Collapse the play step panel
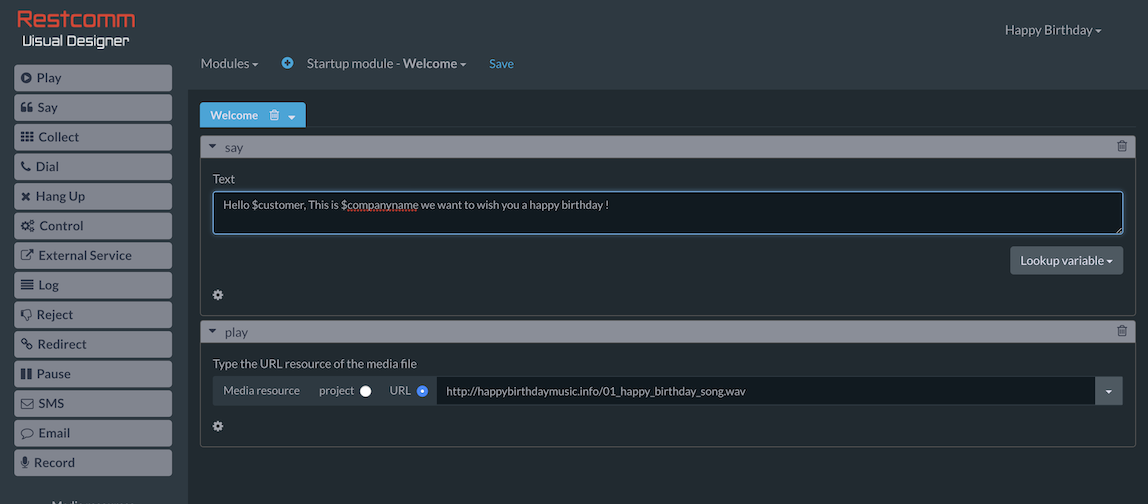The image size is (1148, 504). (x=213, y=332)
